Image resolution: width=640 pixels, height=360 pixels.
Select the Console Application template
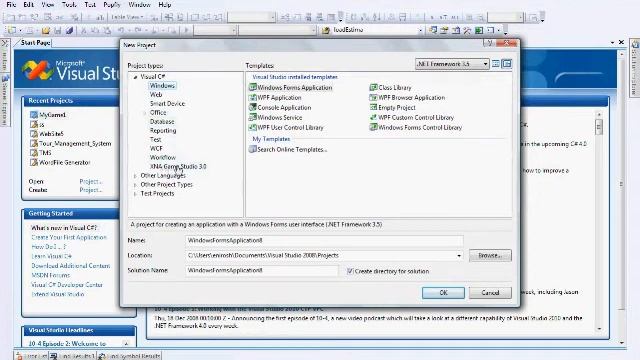click(x=280, y=107)
